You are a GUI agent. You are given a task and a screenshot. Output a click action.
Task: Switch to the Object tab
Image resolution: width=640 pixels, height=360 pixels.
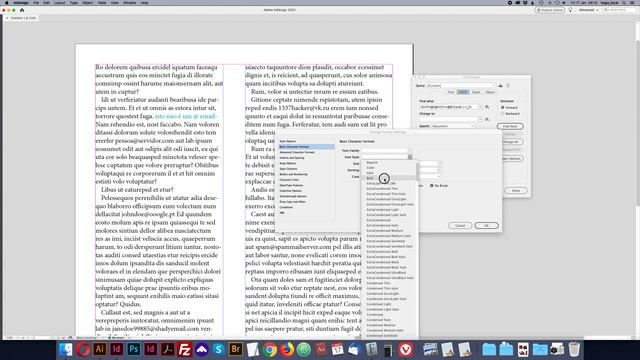tap(490, 92)
